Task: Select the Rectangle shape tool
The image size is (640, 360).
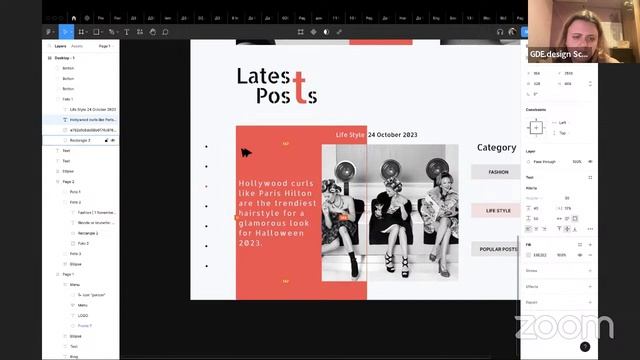Action: pyautogui.click(x=96, y=32)
